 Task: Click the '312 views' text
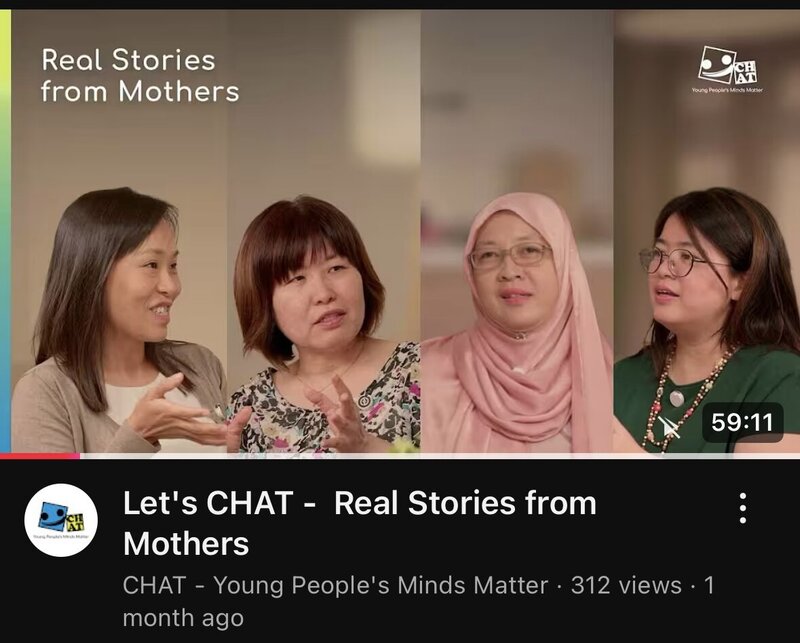click(626, 585)
